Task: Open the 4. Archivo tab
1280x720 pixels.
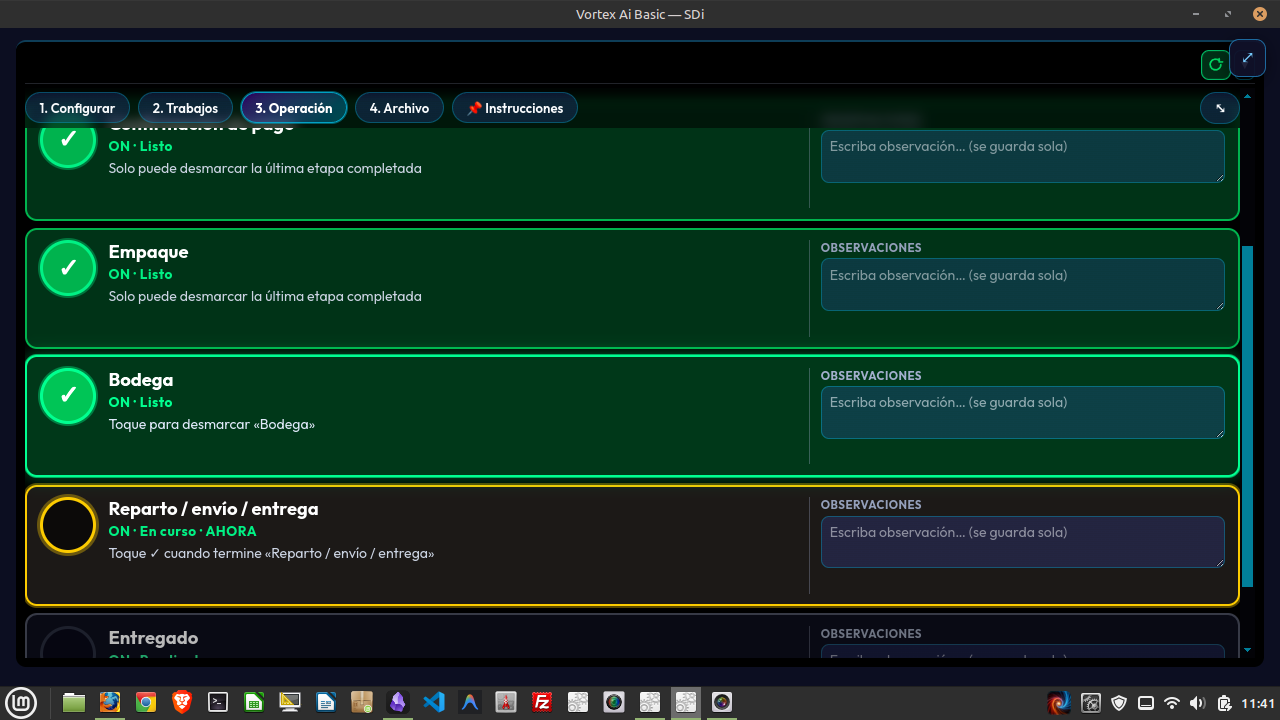Action: 399,108
